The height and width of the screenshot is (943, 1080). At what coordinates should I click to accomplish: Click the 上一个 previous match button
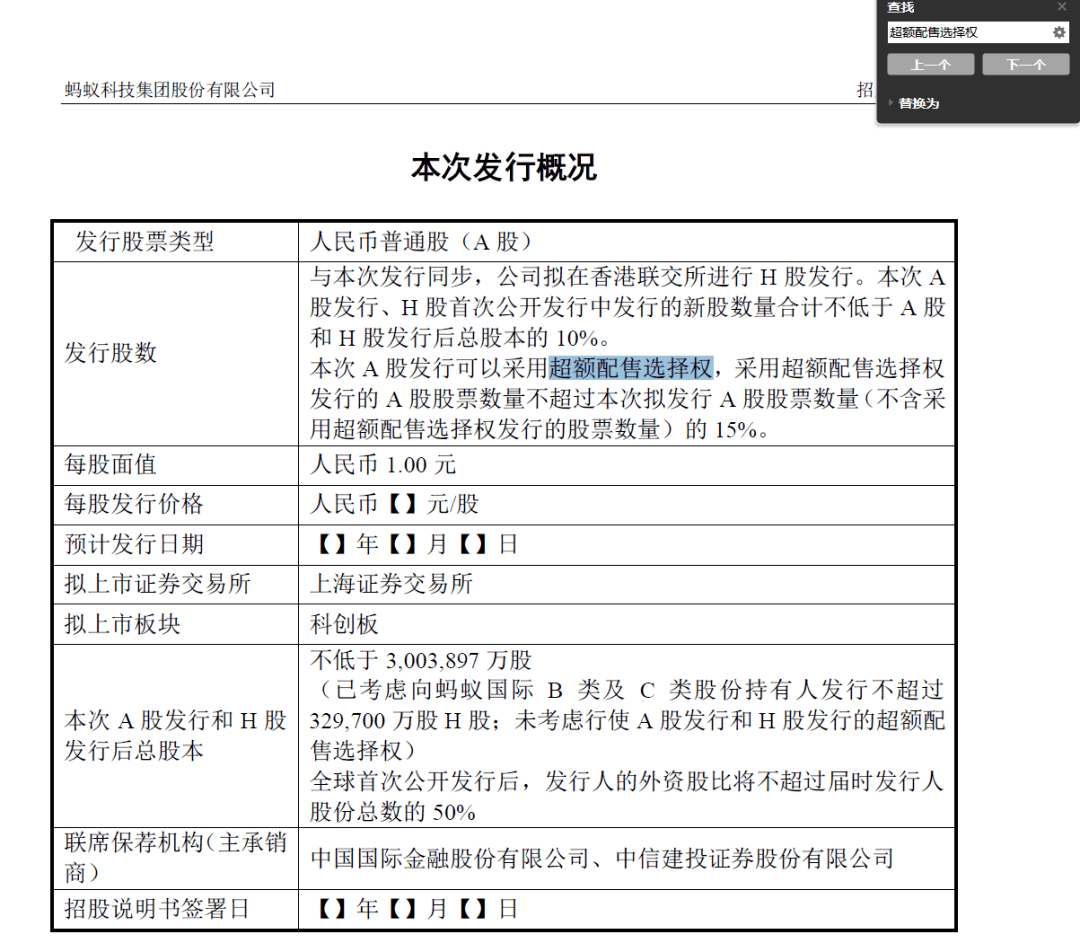click(x=930, y=64)
